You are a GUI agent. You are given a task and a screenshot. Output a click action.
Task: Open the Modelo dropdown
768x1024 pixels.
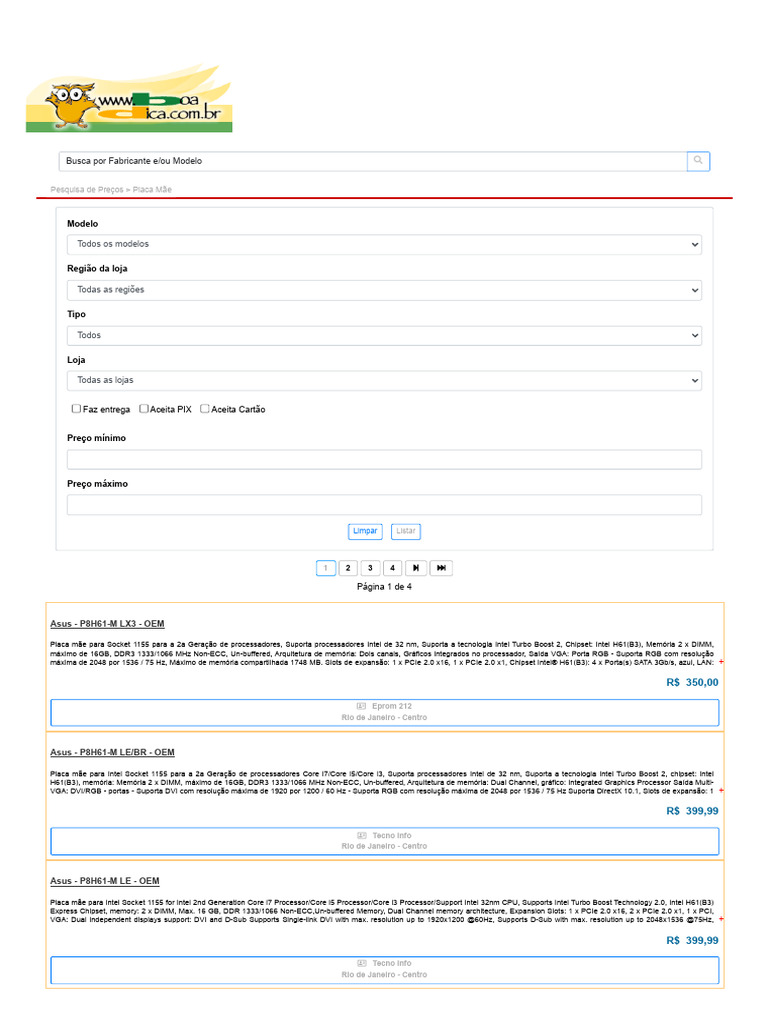tap(384, 244)
